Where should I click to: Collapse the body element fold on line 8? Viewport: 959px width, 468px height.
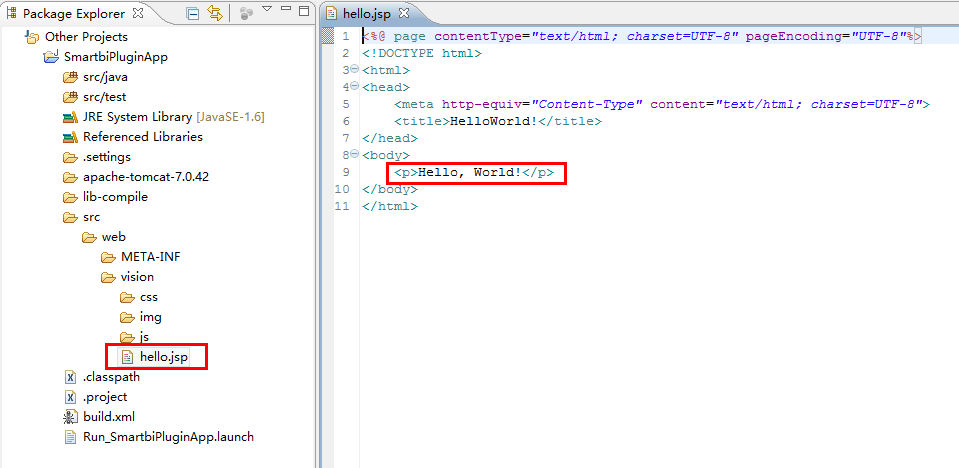point(355,155)
